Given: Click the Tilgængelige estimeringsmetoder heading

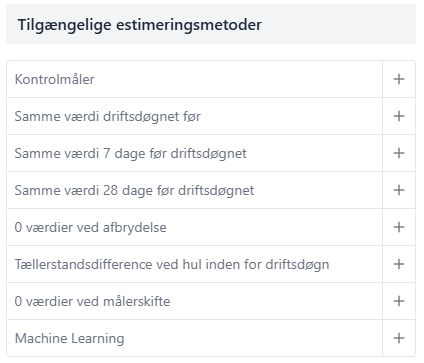Looking at the screenshot, I should 140,25.
